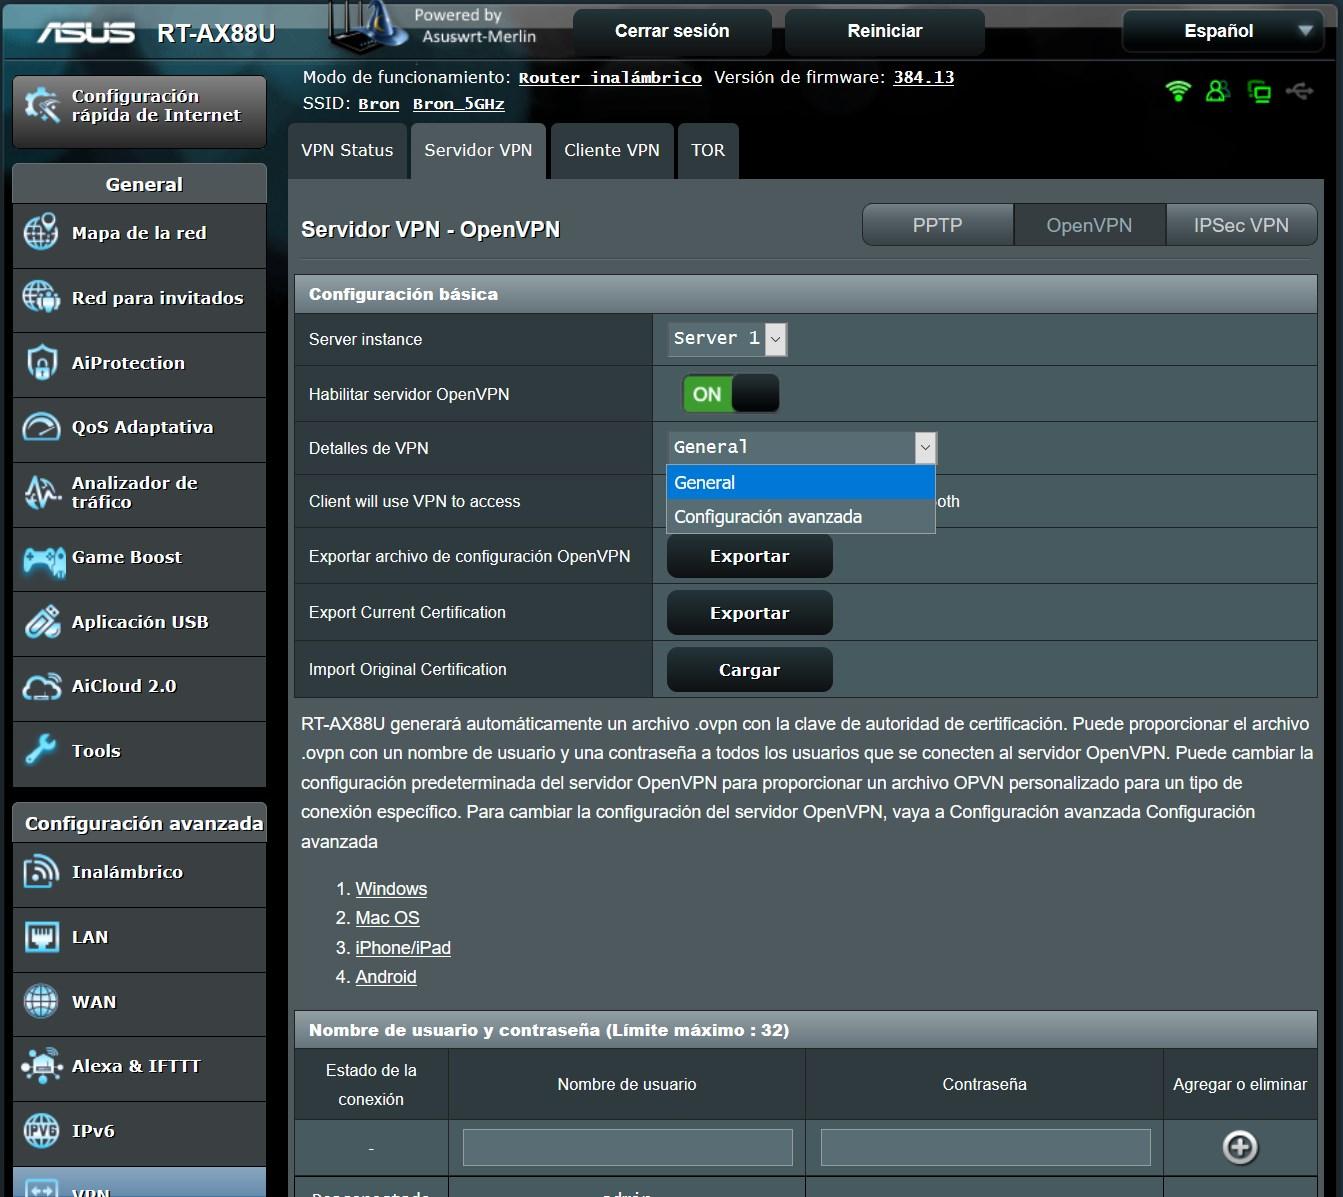Click the Router inalámbrico mode link
This screenshot has height=1197, width=1343.
click(x=610, y=77)
